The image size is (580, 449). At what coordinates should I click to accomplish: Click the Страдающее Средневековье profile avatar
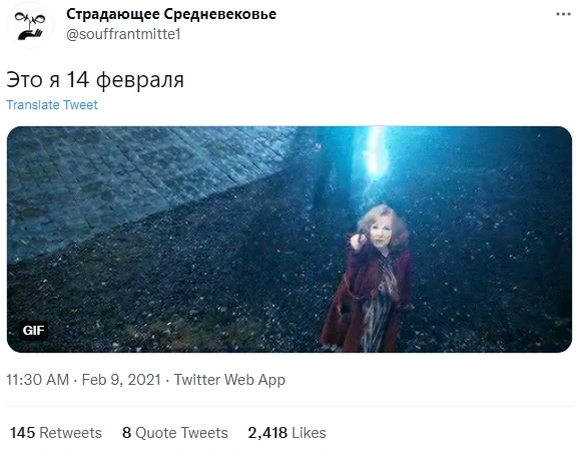30,25
